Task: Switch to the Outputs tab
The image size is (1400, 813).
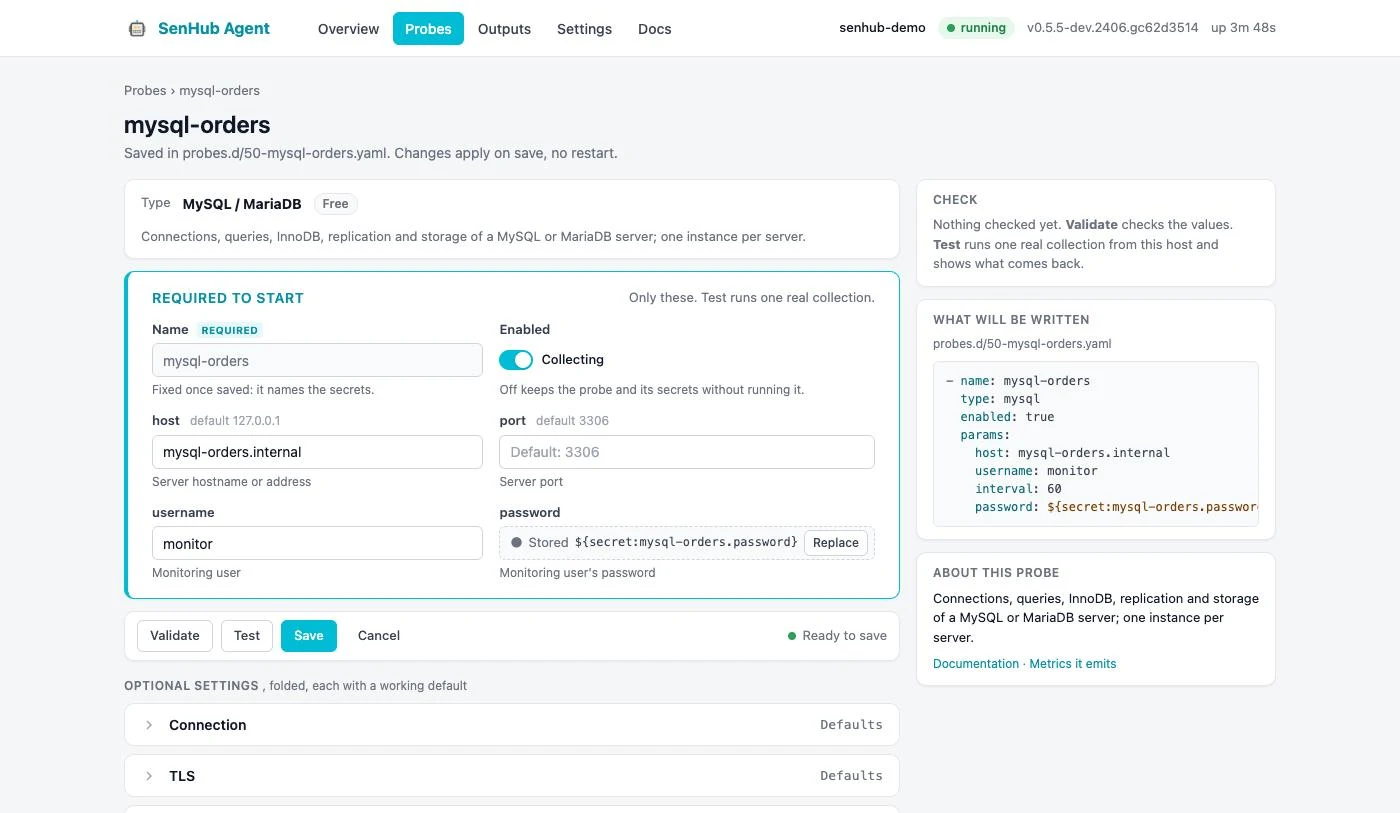Action: [x=504, y=29]
